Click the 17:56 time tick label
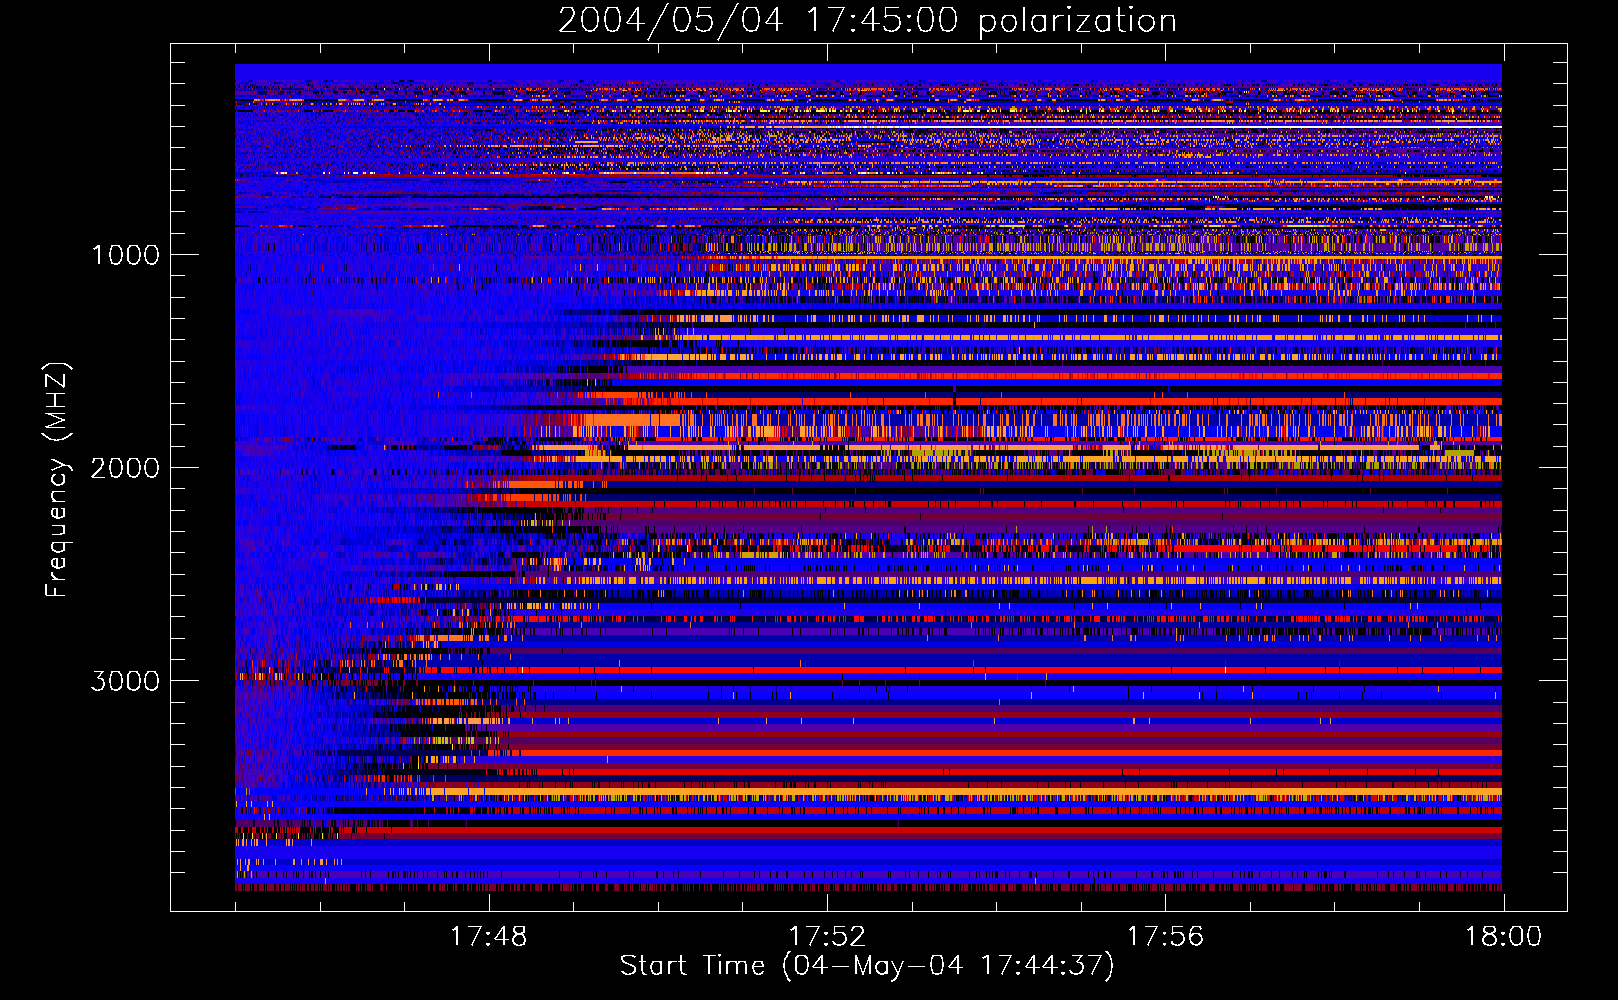 coord(1165,937)
